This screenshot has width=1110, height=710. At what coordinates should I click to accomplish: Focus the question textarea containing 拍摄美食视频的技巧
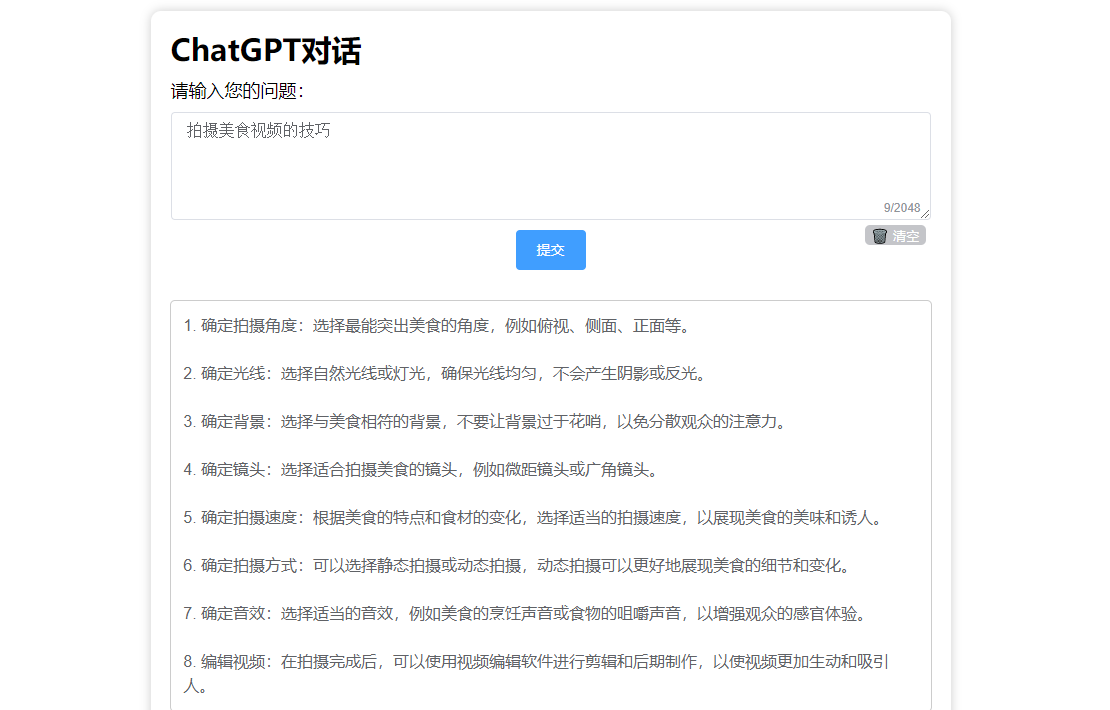pyautogui.click(x=550, y=166)
